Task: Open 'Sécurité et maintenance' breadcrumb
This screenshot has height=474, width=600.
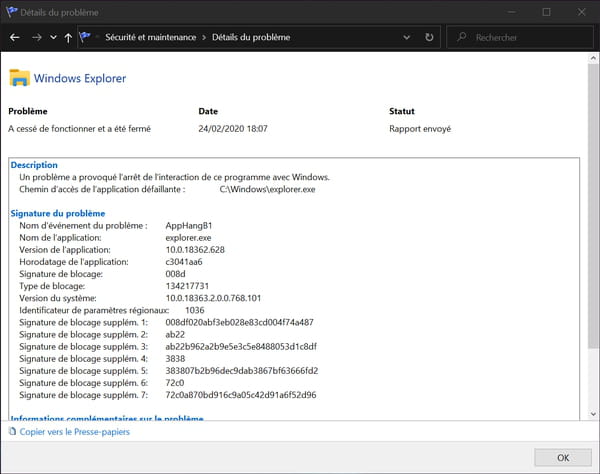Action: tap(151, 37)
